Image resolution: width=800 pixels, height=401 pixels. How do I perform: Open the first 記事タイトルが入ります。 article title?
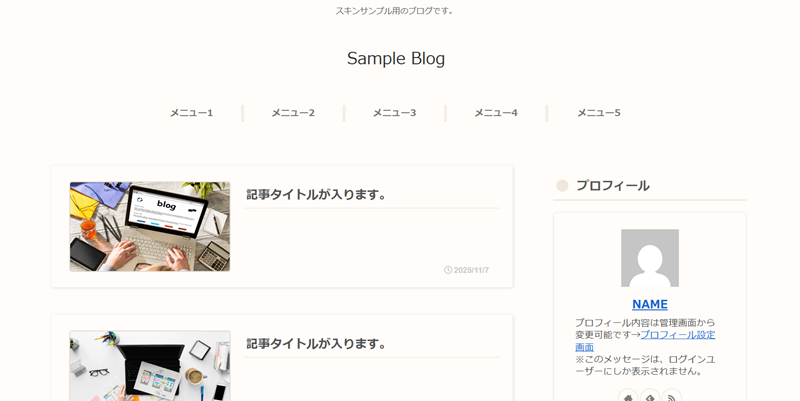(x=317, y=194)
